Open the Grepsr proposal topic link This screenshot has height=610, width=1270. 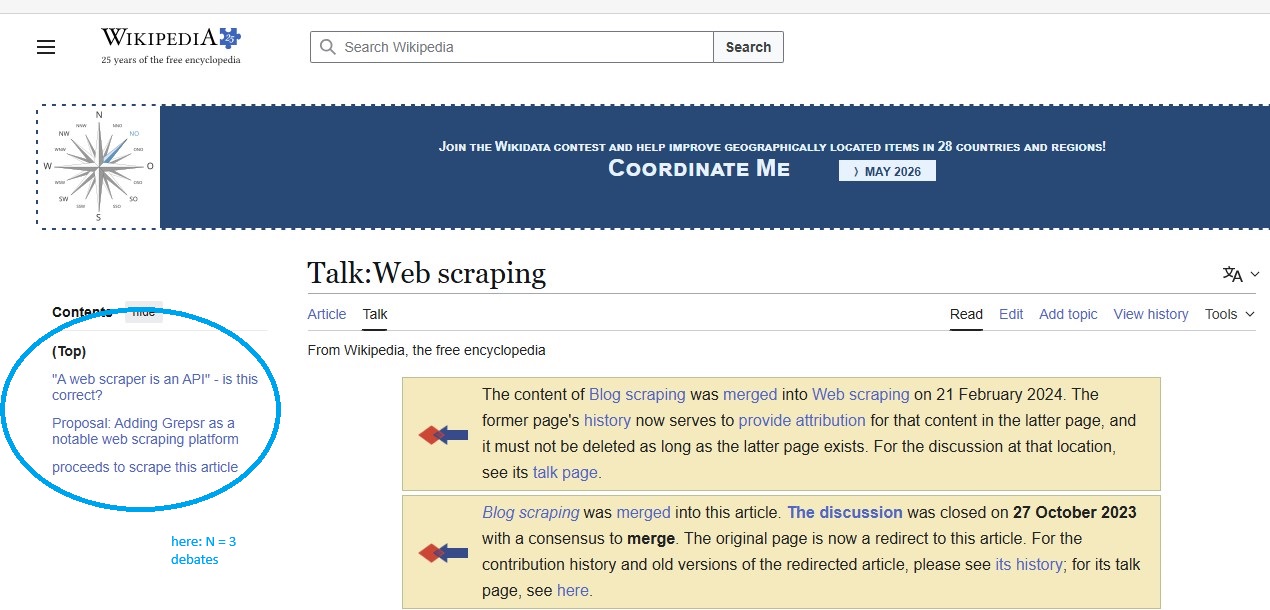pyautogui.click(x=145, y=431)
